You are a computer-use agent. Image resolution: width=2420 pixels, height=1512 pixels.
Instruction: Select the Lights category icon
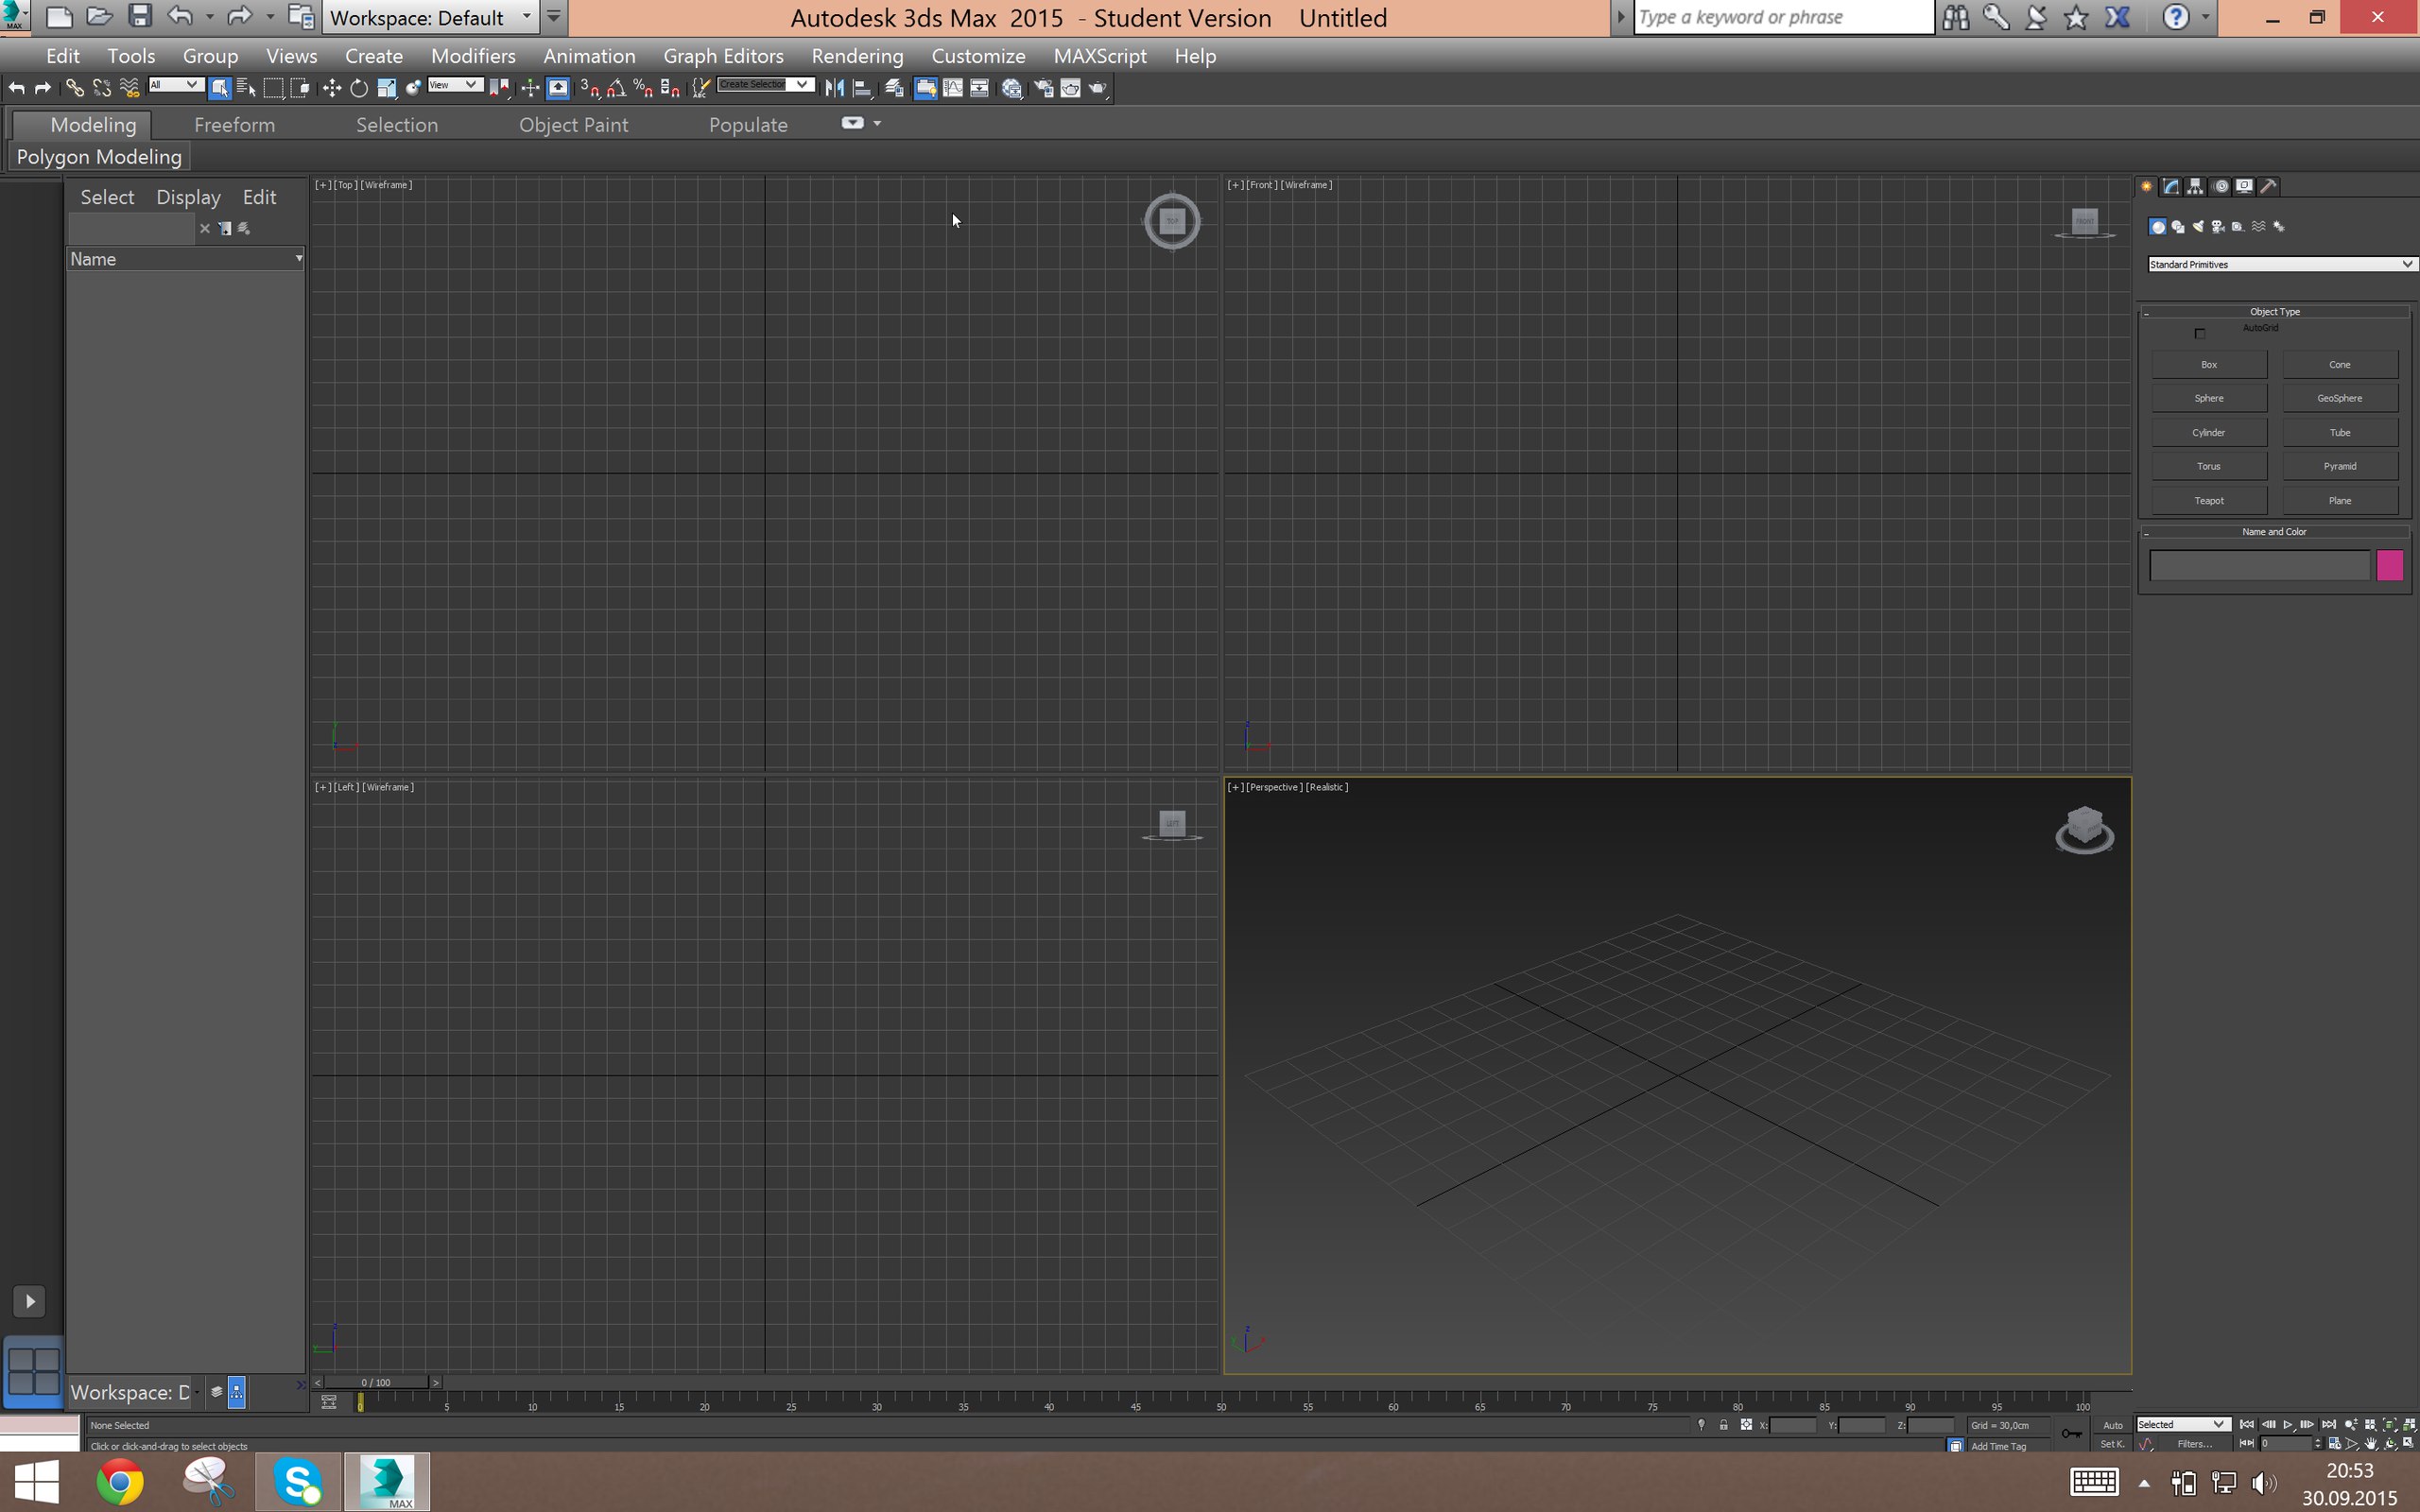2198,227
